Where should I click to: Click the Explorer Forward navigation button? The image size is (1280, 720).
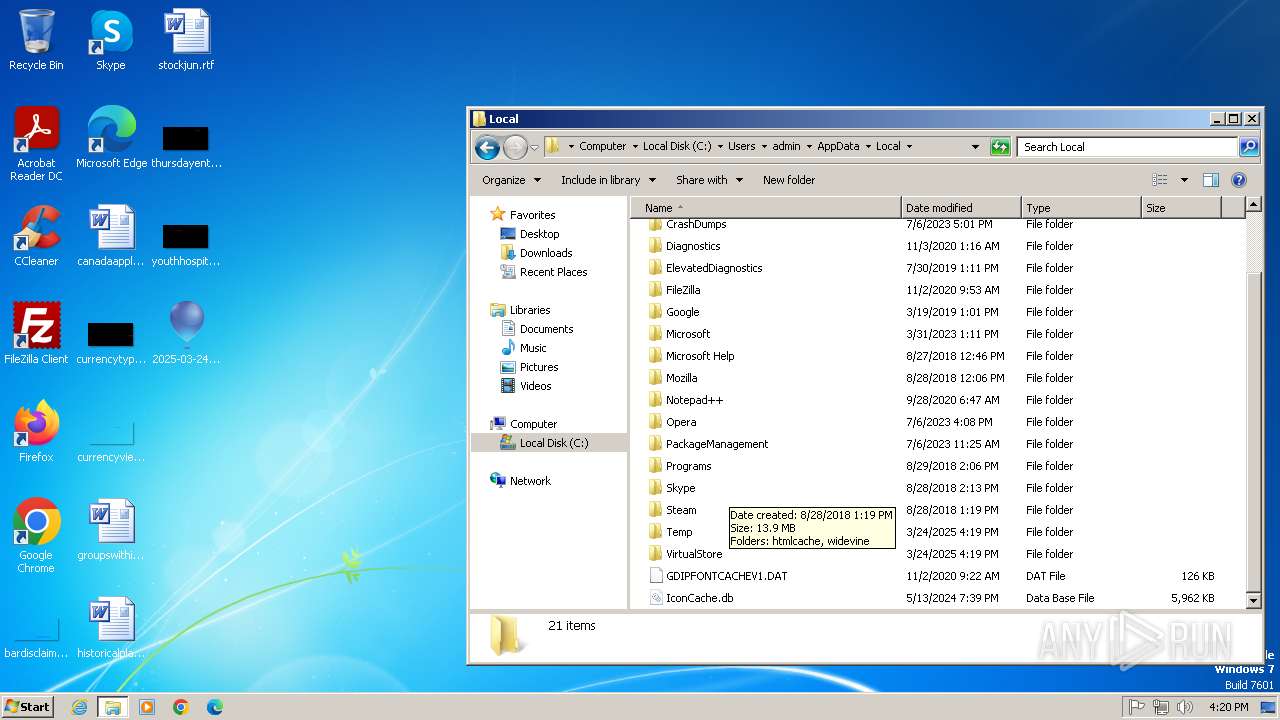pyautogui.click(x=515, y=147)
